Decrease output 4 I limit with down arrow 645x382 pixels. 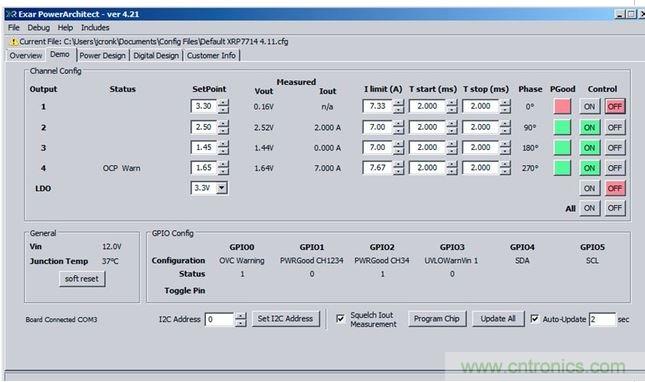[x=398, y=171]
